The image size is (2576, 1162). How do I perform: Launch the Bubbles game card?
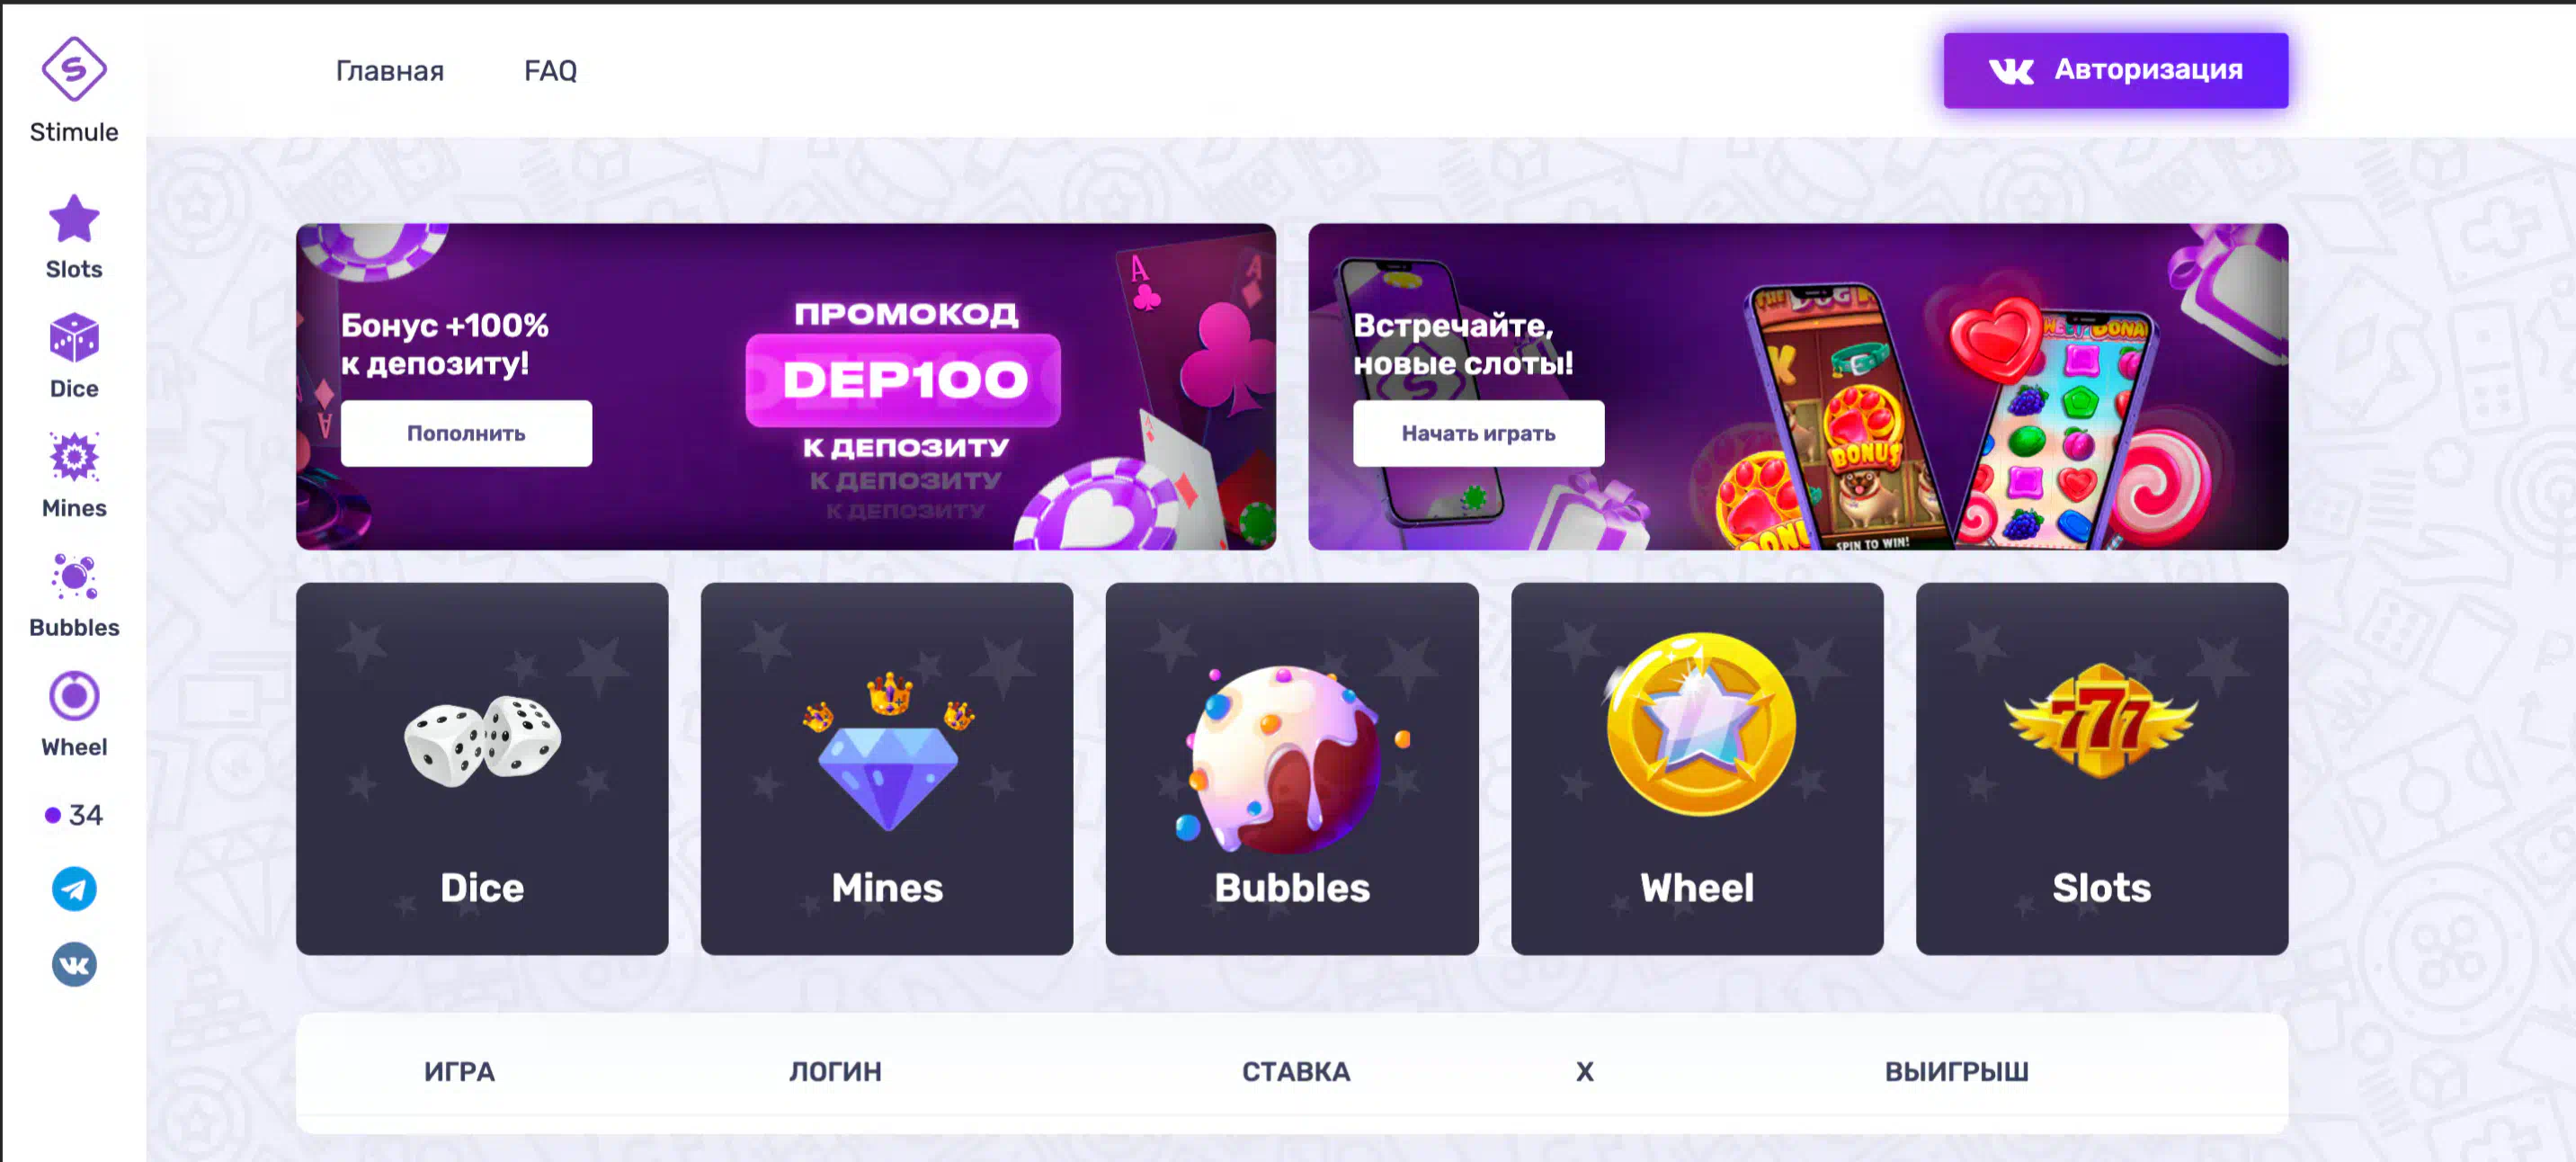(x=1292, y=769)
